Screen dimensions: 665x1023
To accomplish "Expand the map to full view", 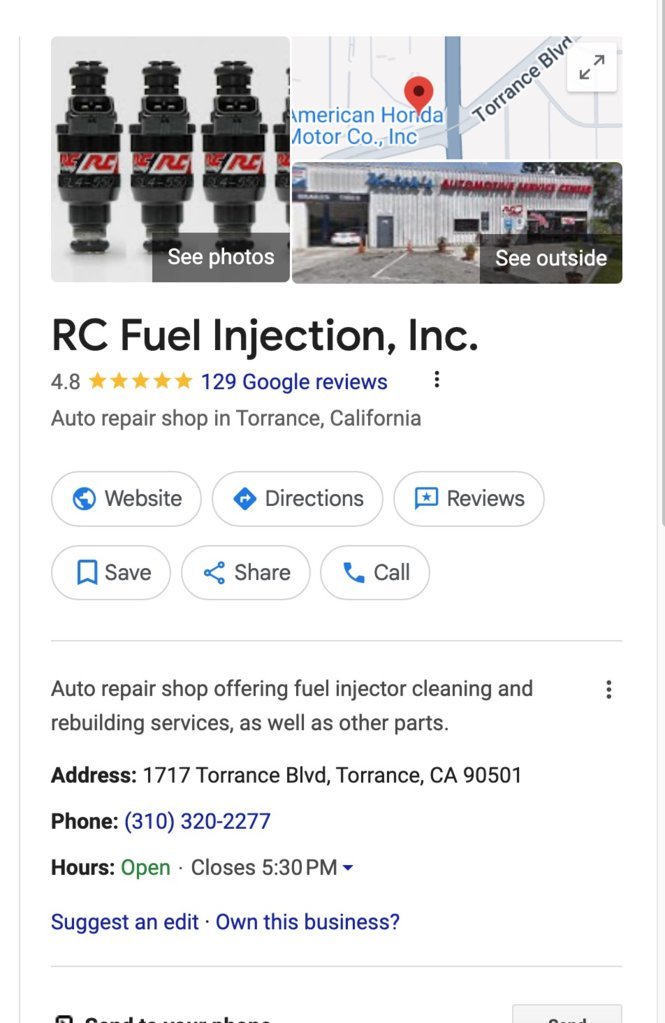I will [x=591, y=68].
